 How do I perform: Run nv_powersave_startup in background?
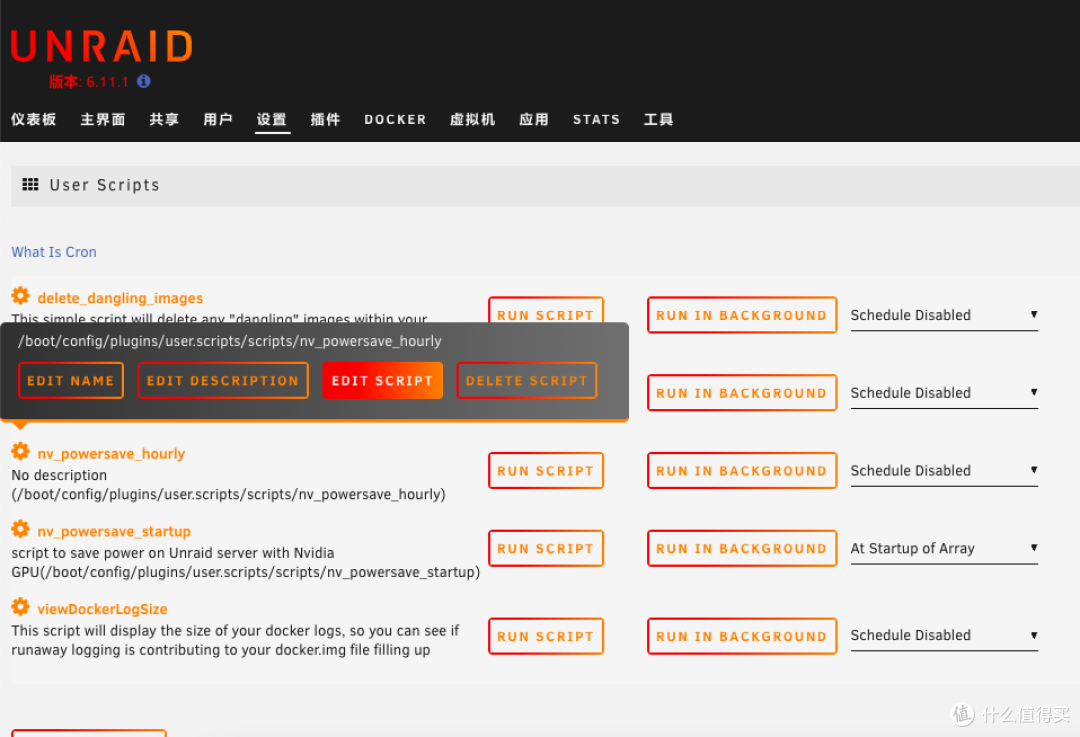[x=741, y=549]
